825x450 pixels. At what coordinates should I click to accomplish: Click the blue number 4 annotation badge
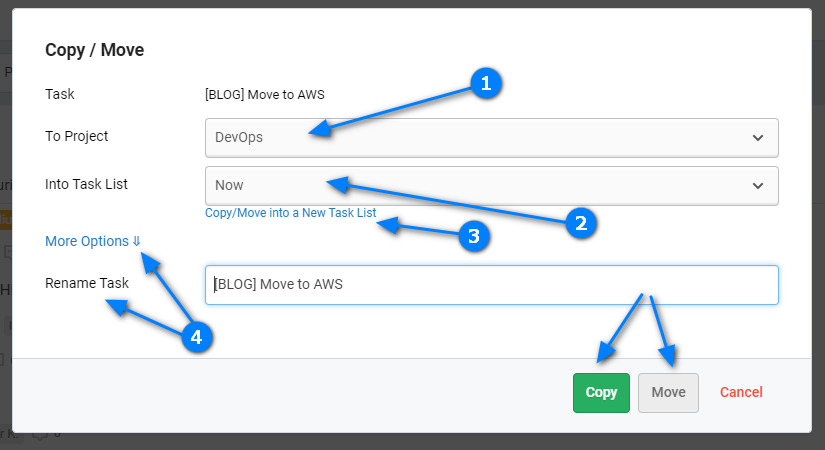[196, 337]
